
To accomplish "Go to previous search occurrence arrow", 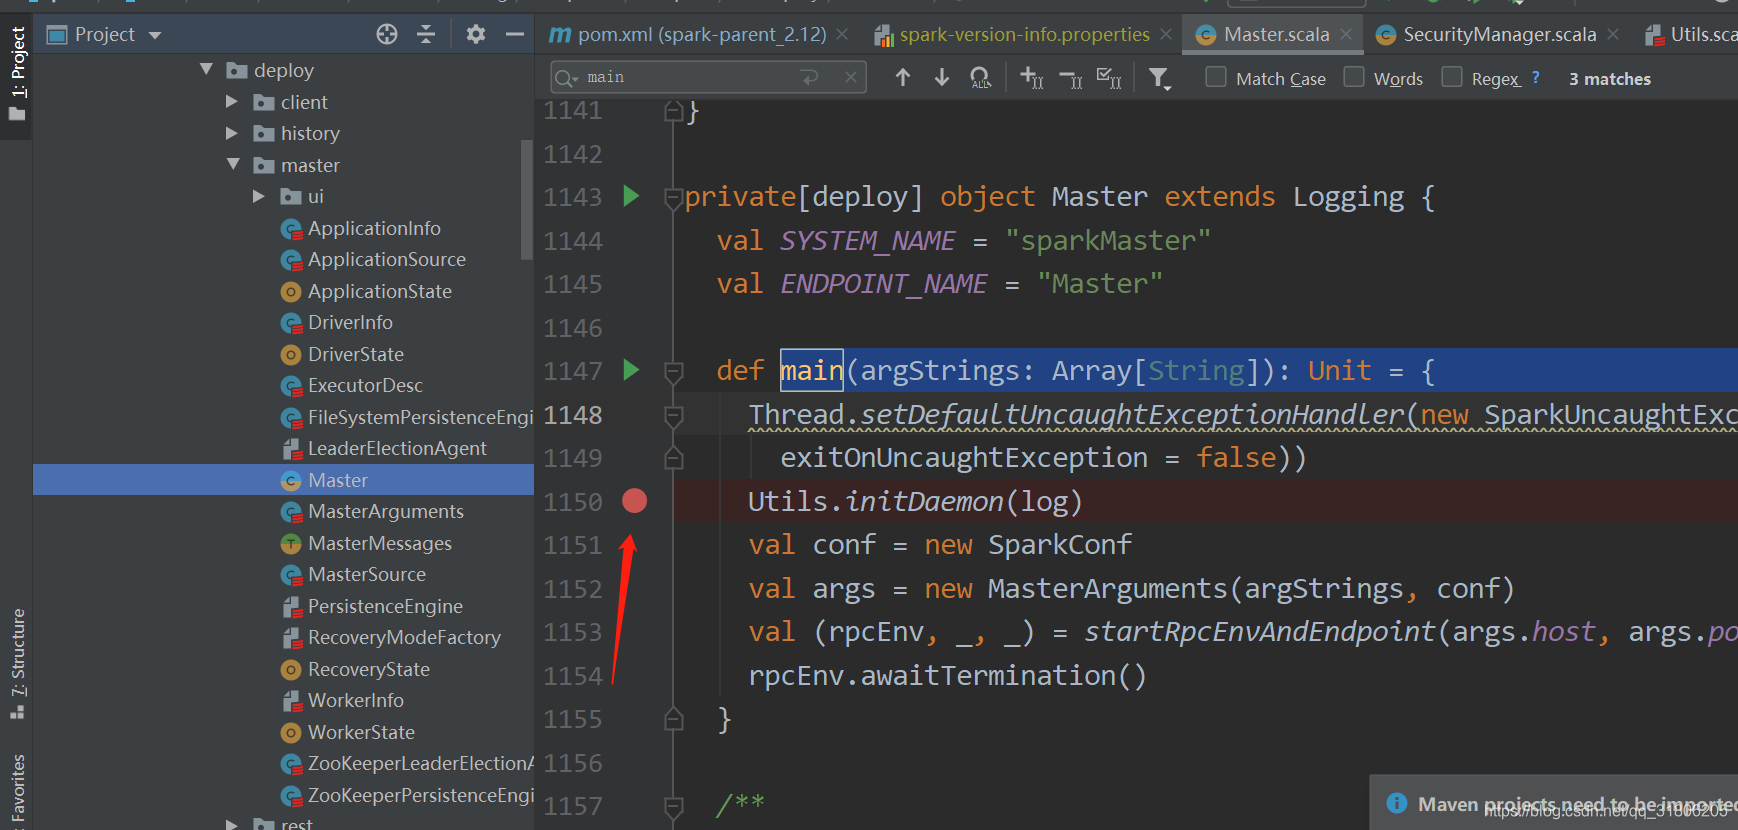I will click(903, 77).
